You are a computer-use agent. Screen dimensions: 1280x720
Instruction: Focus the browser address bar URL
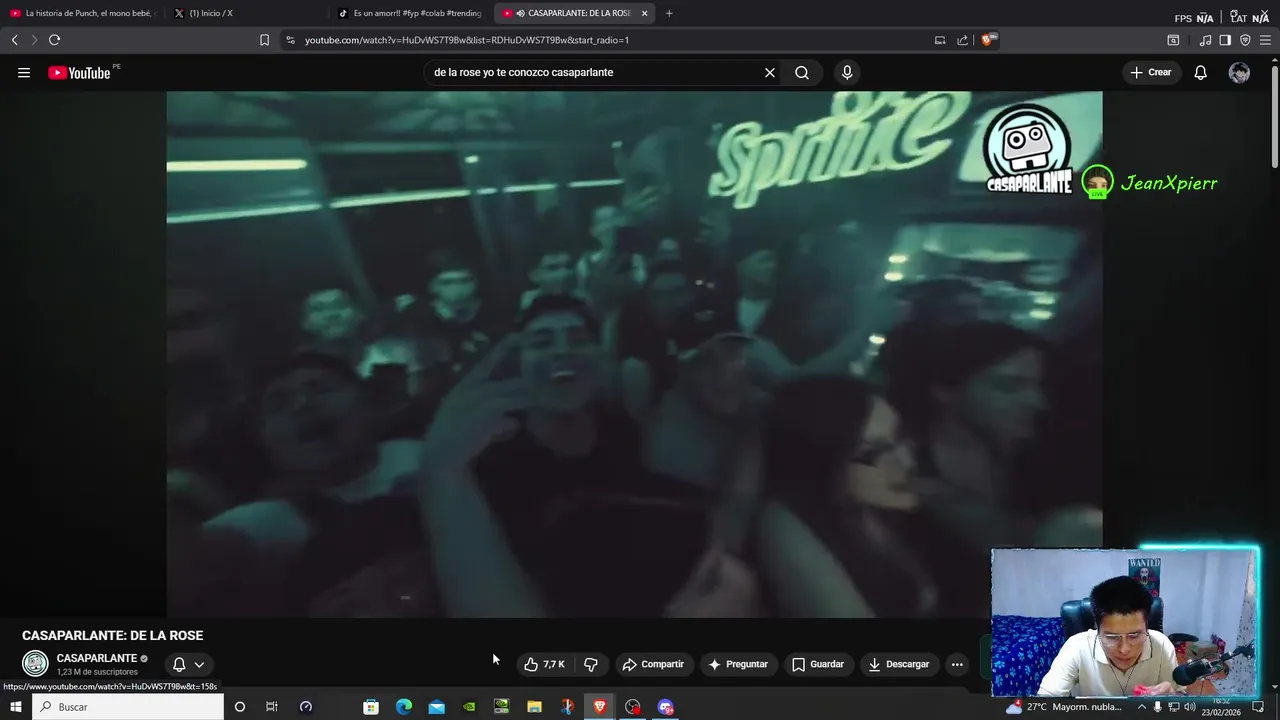pos(467,40)
